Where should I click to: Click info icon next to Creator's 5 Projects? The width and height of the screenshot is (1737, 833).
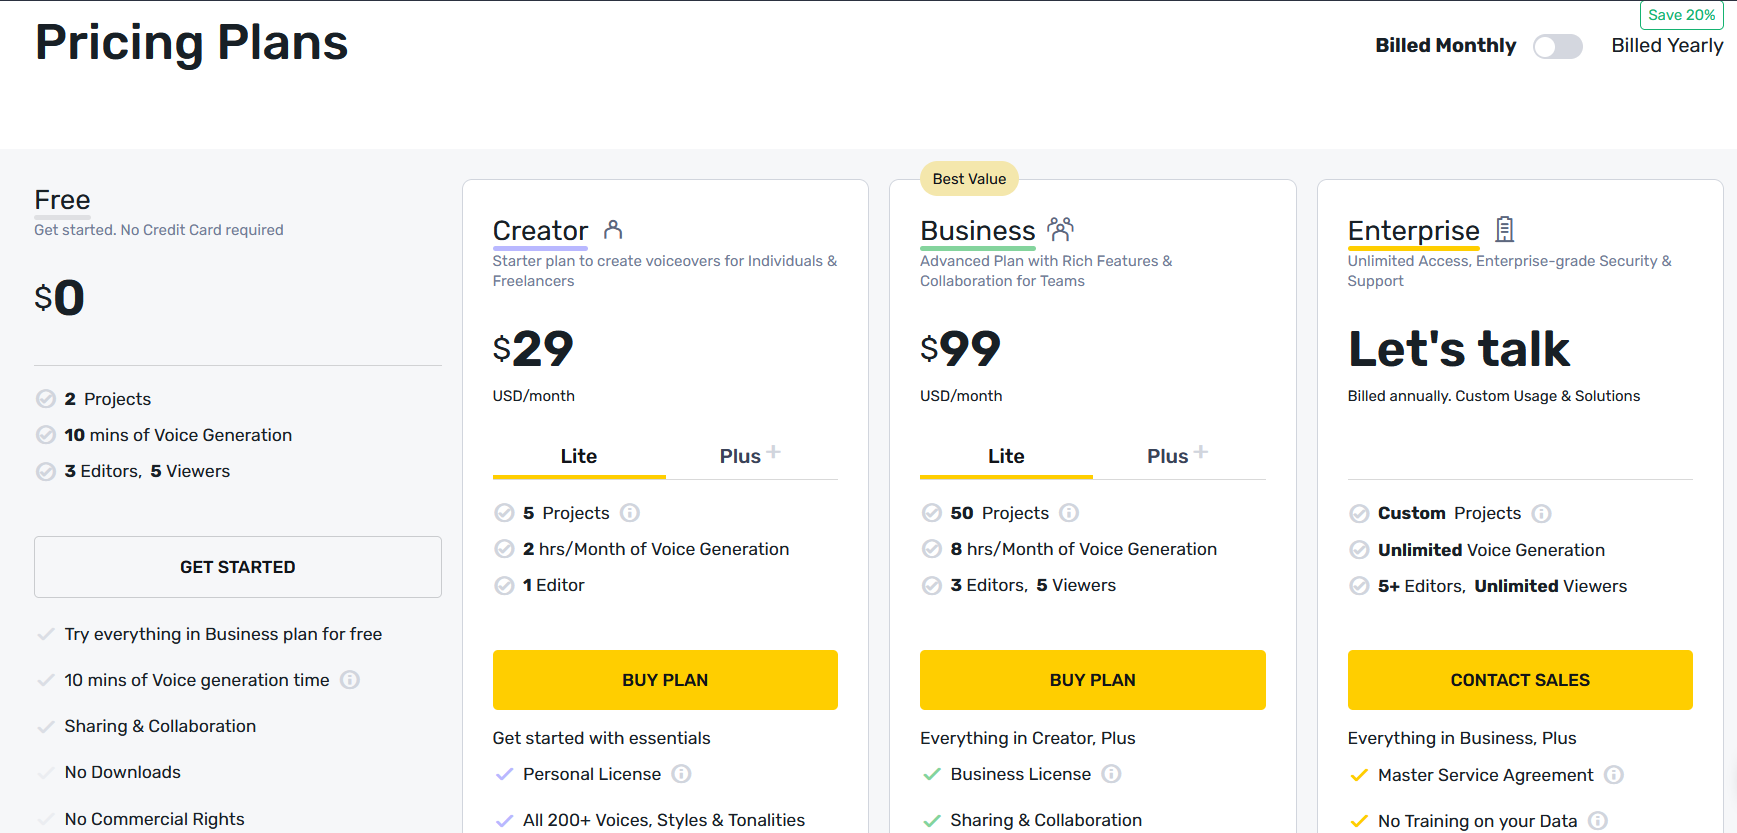(x=630, y=513)
